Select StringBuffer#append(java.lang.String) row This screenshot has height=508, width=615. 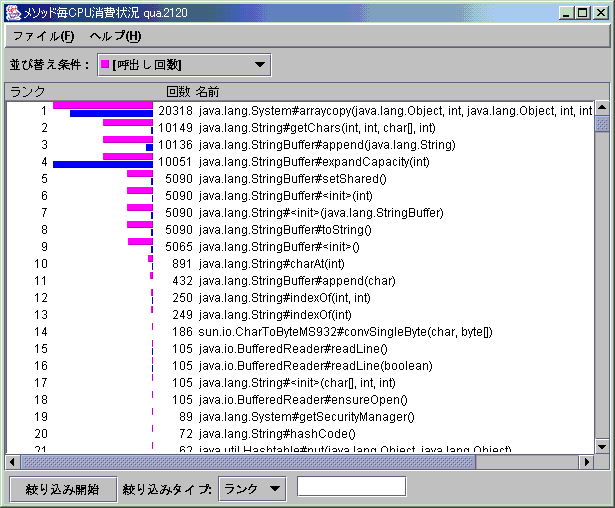click(x=300, y=145)
